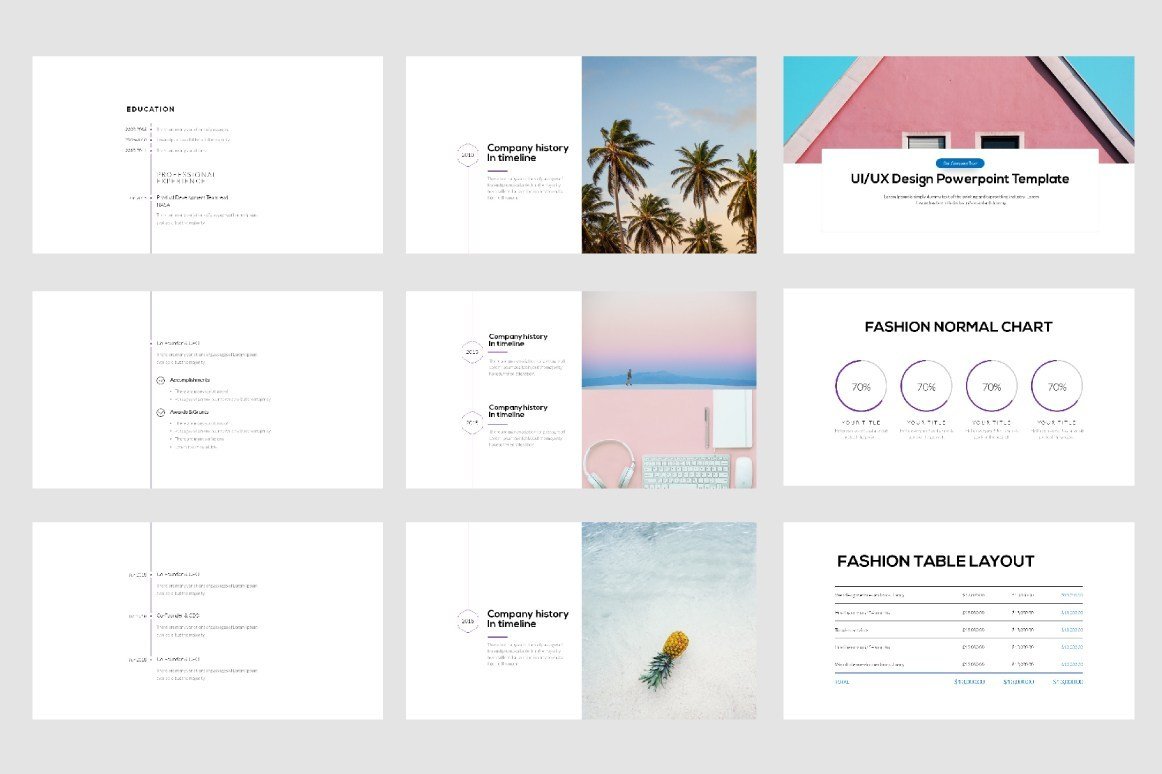Select the NASA text under Professional Experience
The width and height of the screenshot is (1162, 774).
[x=163, y=205]
